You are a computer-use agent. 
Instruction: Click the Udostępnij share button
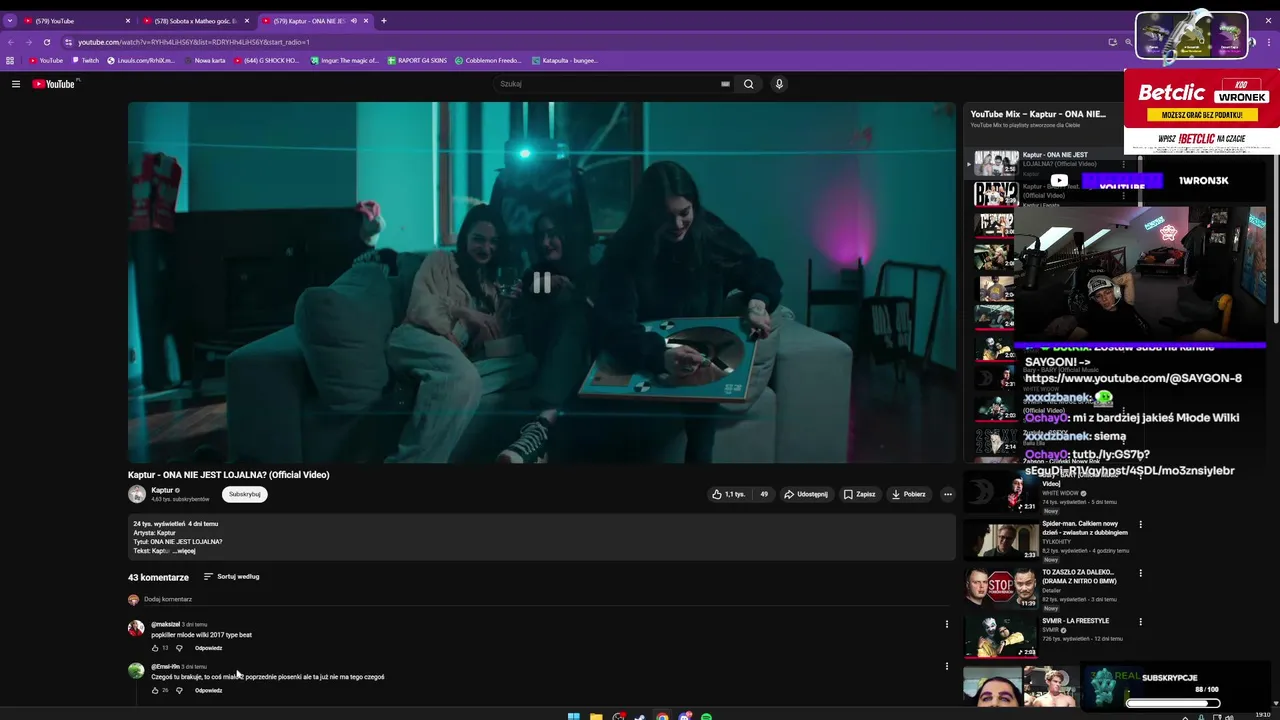(x=806, y=494)
